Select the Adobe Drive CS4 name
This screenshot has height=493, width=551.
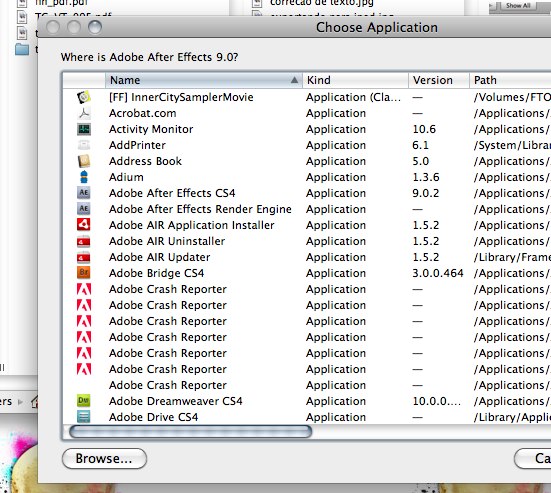[154, 417]
